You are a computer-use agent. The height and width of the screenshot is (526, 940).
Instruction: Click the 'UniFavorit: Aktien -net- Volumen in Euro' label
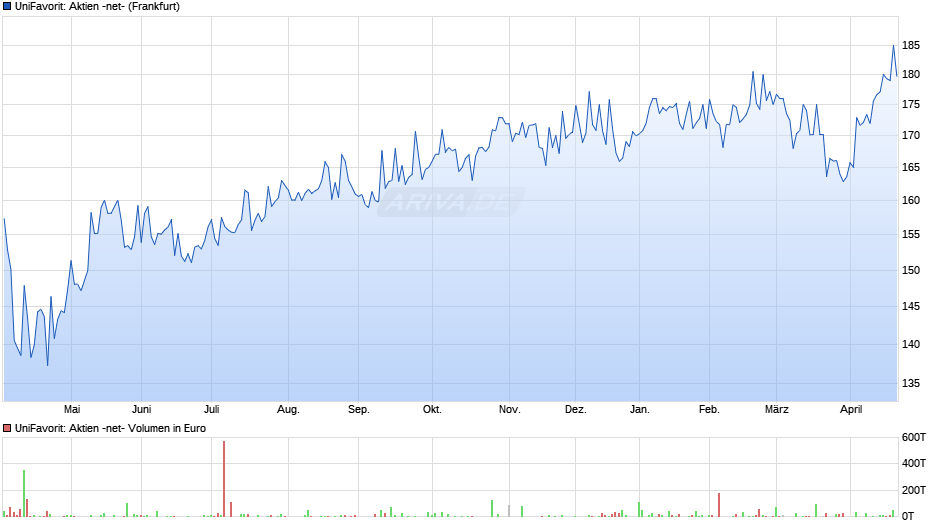click(x=110, y=428)
